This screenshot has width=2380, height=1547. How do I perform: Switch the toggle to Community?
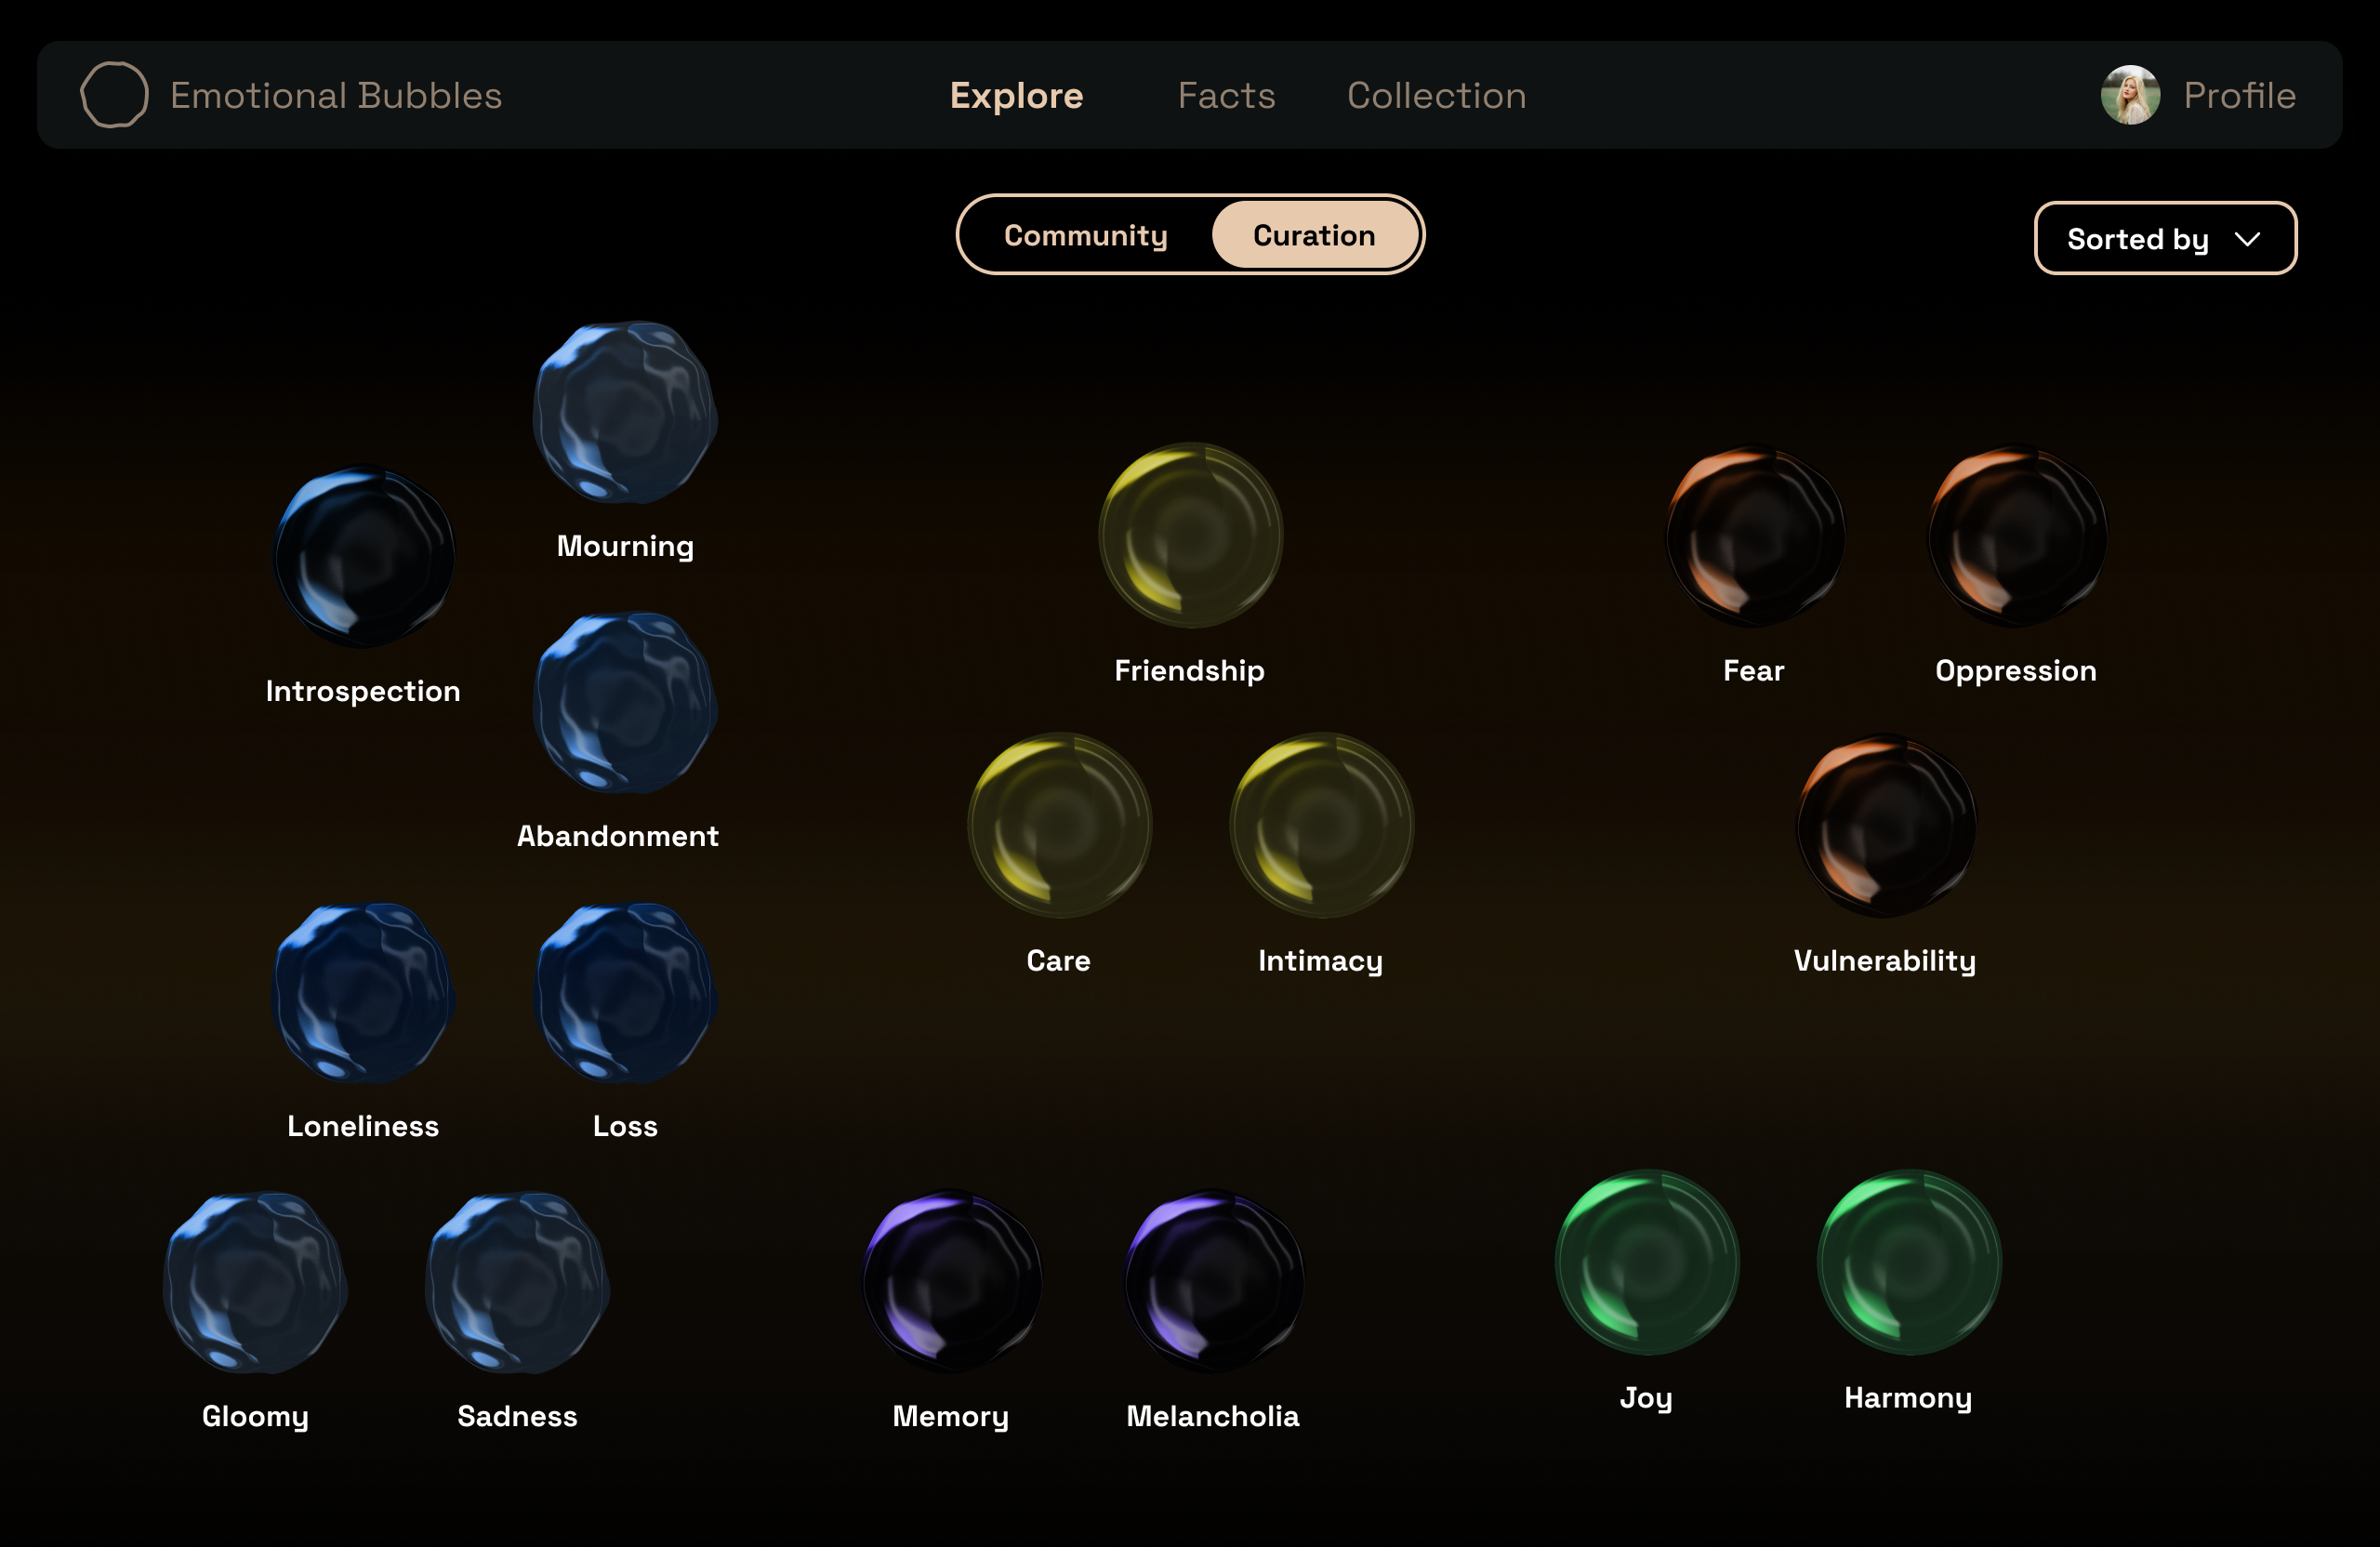(1085, 235)
